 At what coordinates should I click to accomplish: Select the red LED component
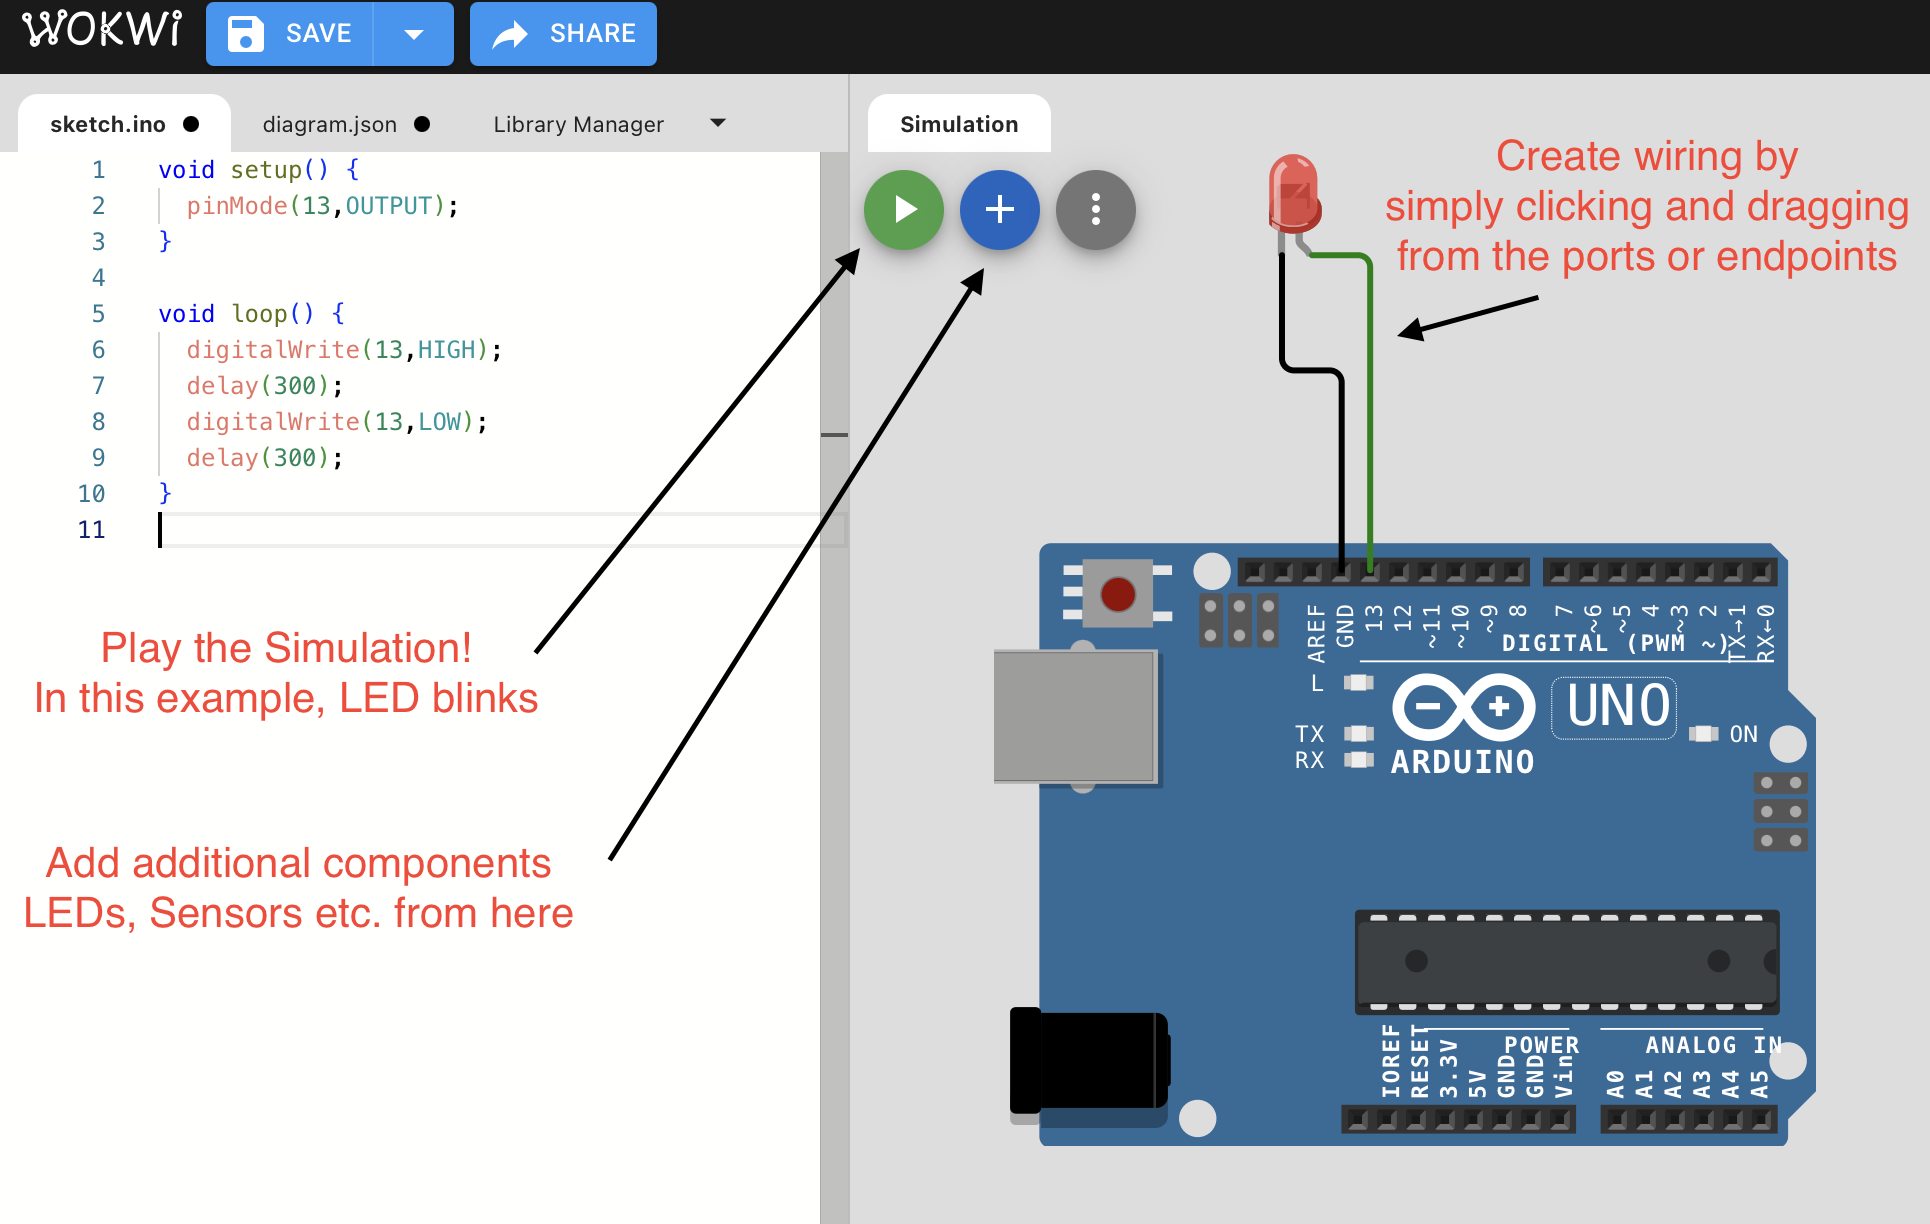[x=1294, y=192]
